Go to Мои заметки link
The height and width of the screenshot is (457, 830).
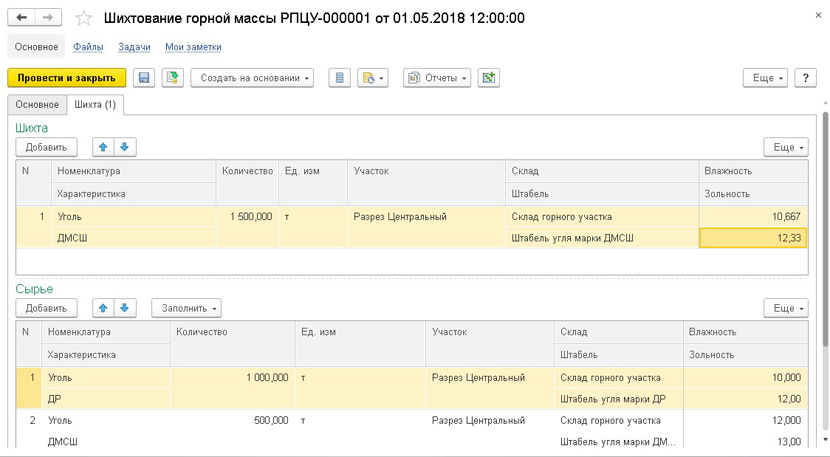(x=193, y=47)
